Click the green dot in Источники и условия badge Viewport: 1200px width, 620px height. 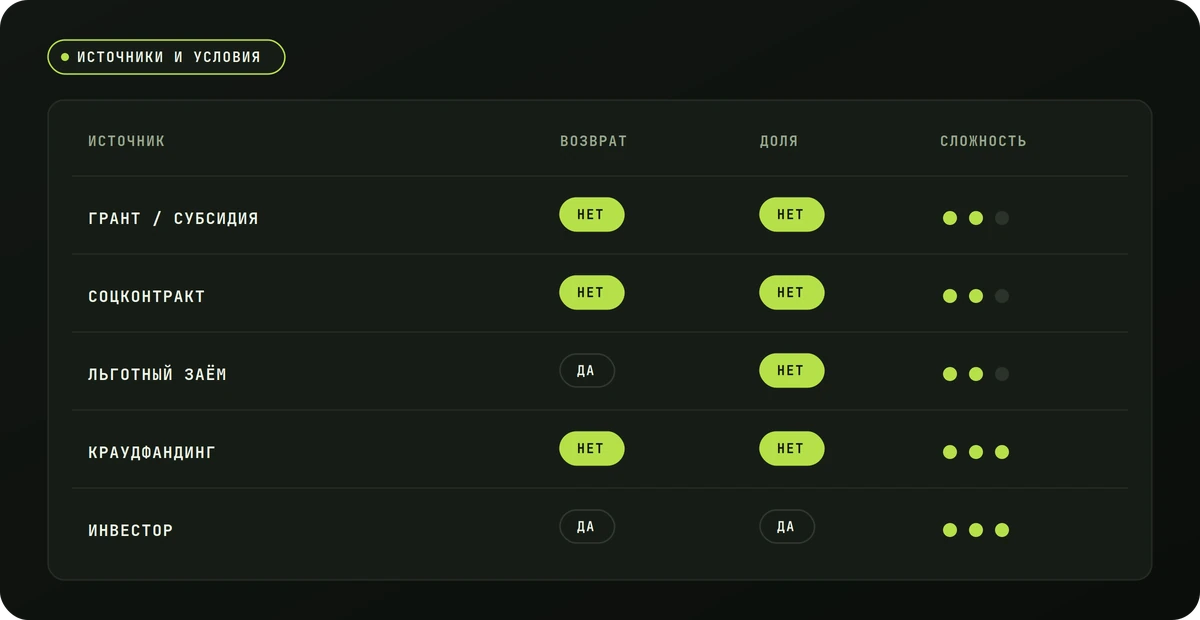pyautogui.click(x=65, y=57)
